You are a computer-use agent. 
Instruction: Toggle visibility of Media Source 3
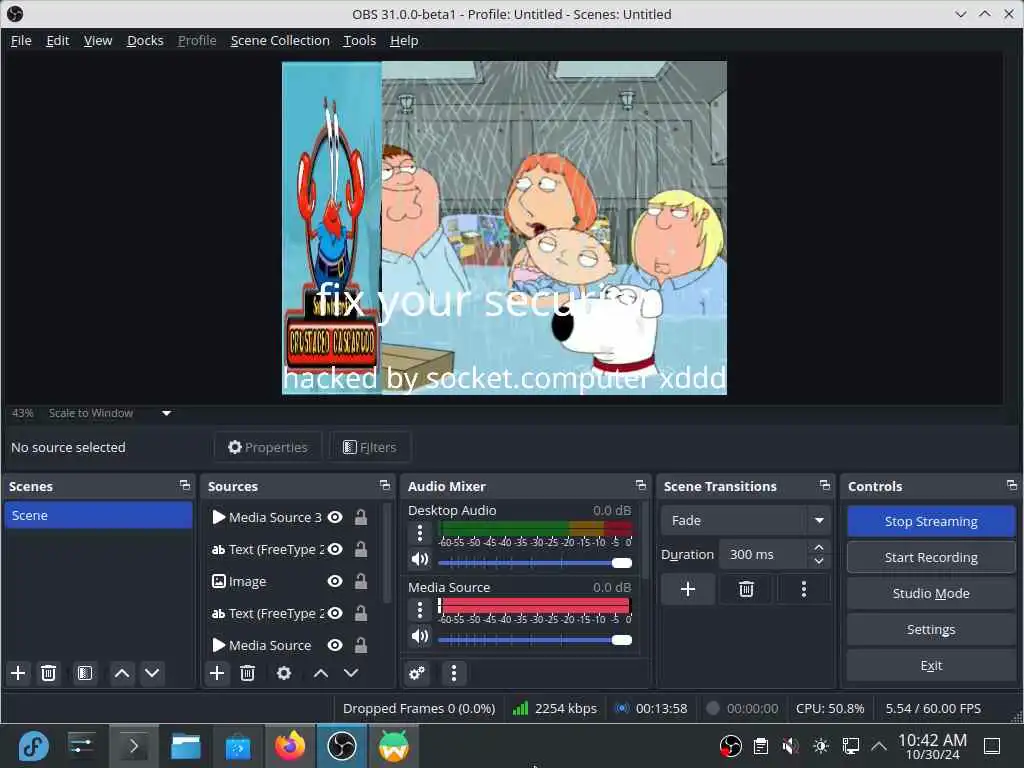335,517
